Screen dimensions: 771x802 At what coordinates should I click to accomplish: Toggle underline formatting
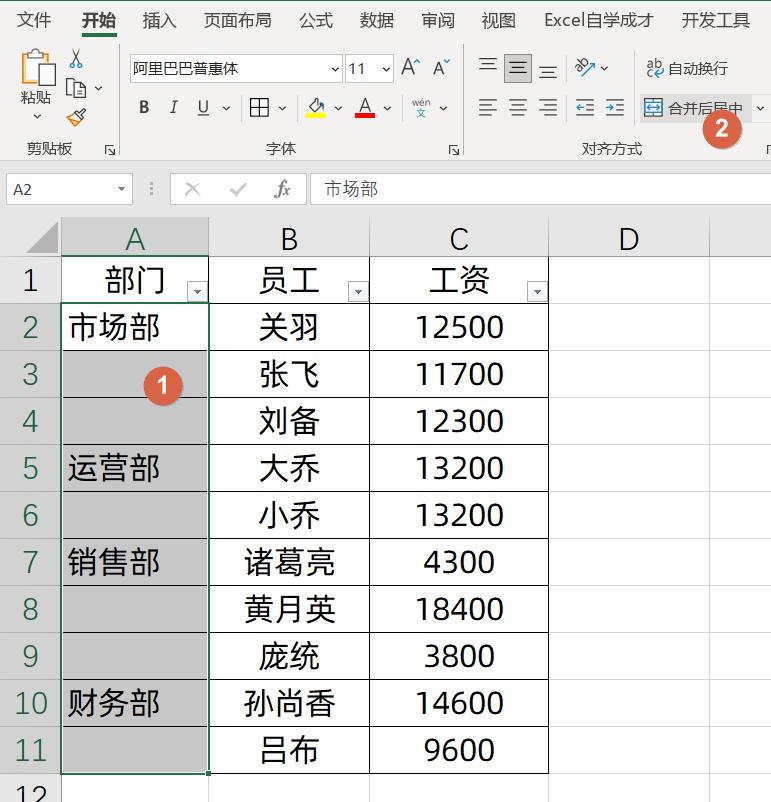click(x=203, y=107)
